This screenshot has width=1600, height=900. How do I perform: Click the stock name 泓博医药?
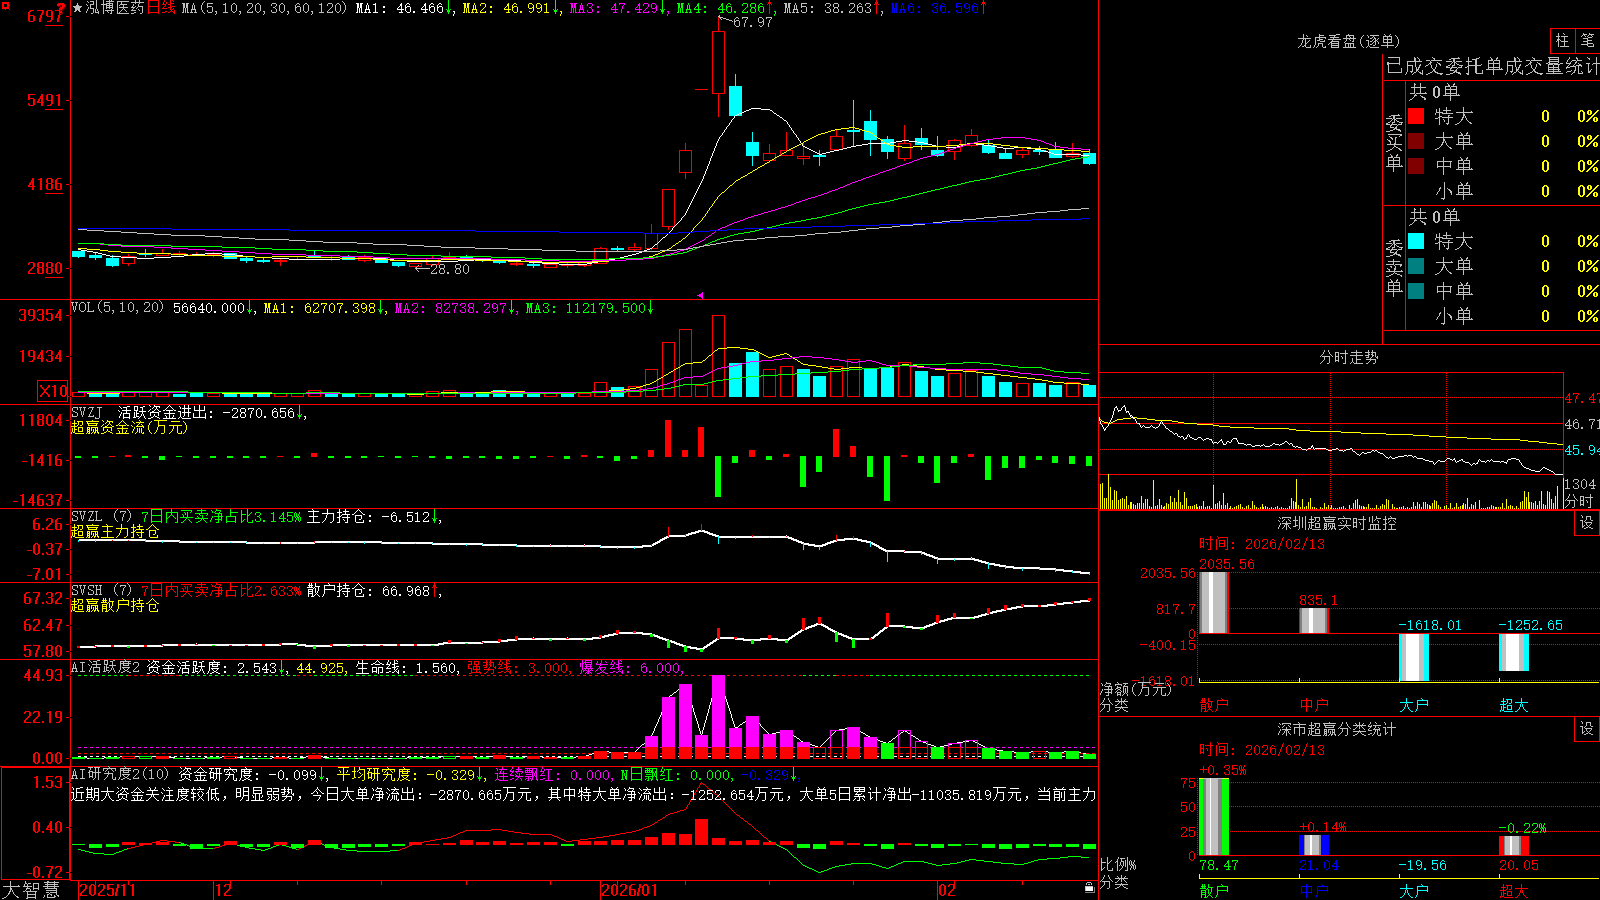115,8
